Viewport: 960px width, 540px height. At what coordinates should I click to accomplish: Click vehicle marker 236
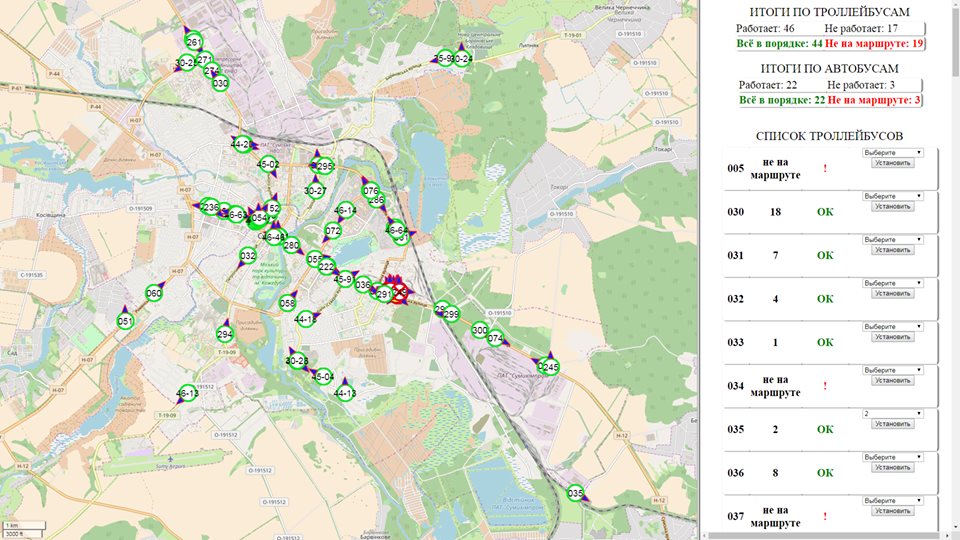[209, 206]
